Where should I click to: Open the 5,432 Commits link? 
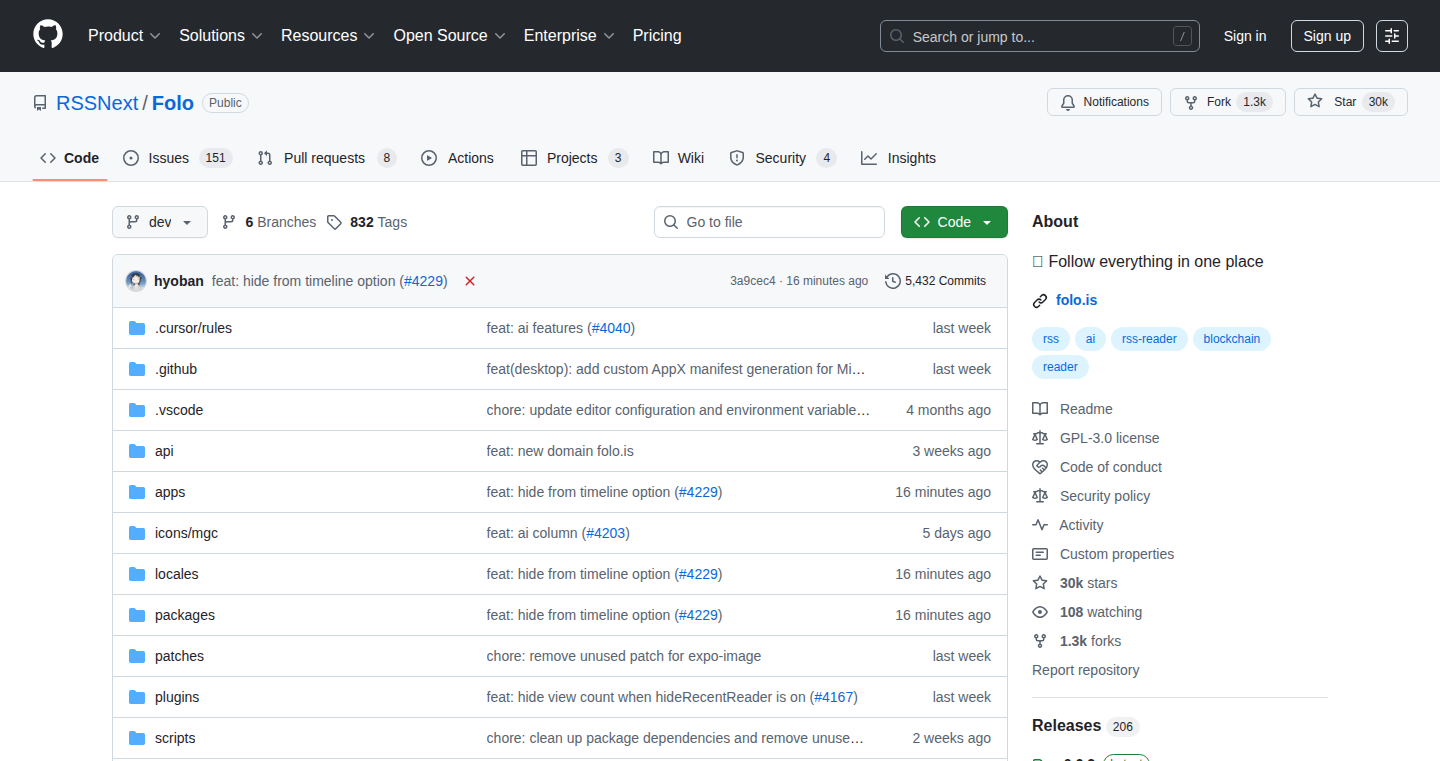pos(936,281)
